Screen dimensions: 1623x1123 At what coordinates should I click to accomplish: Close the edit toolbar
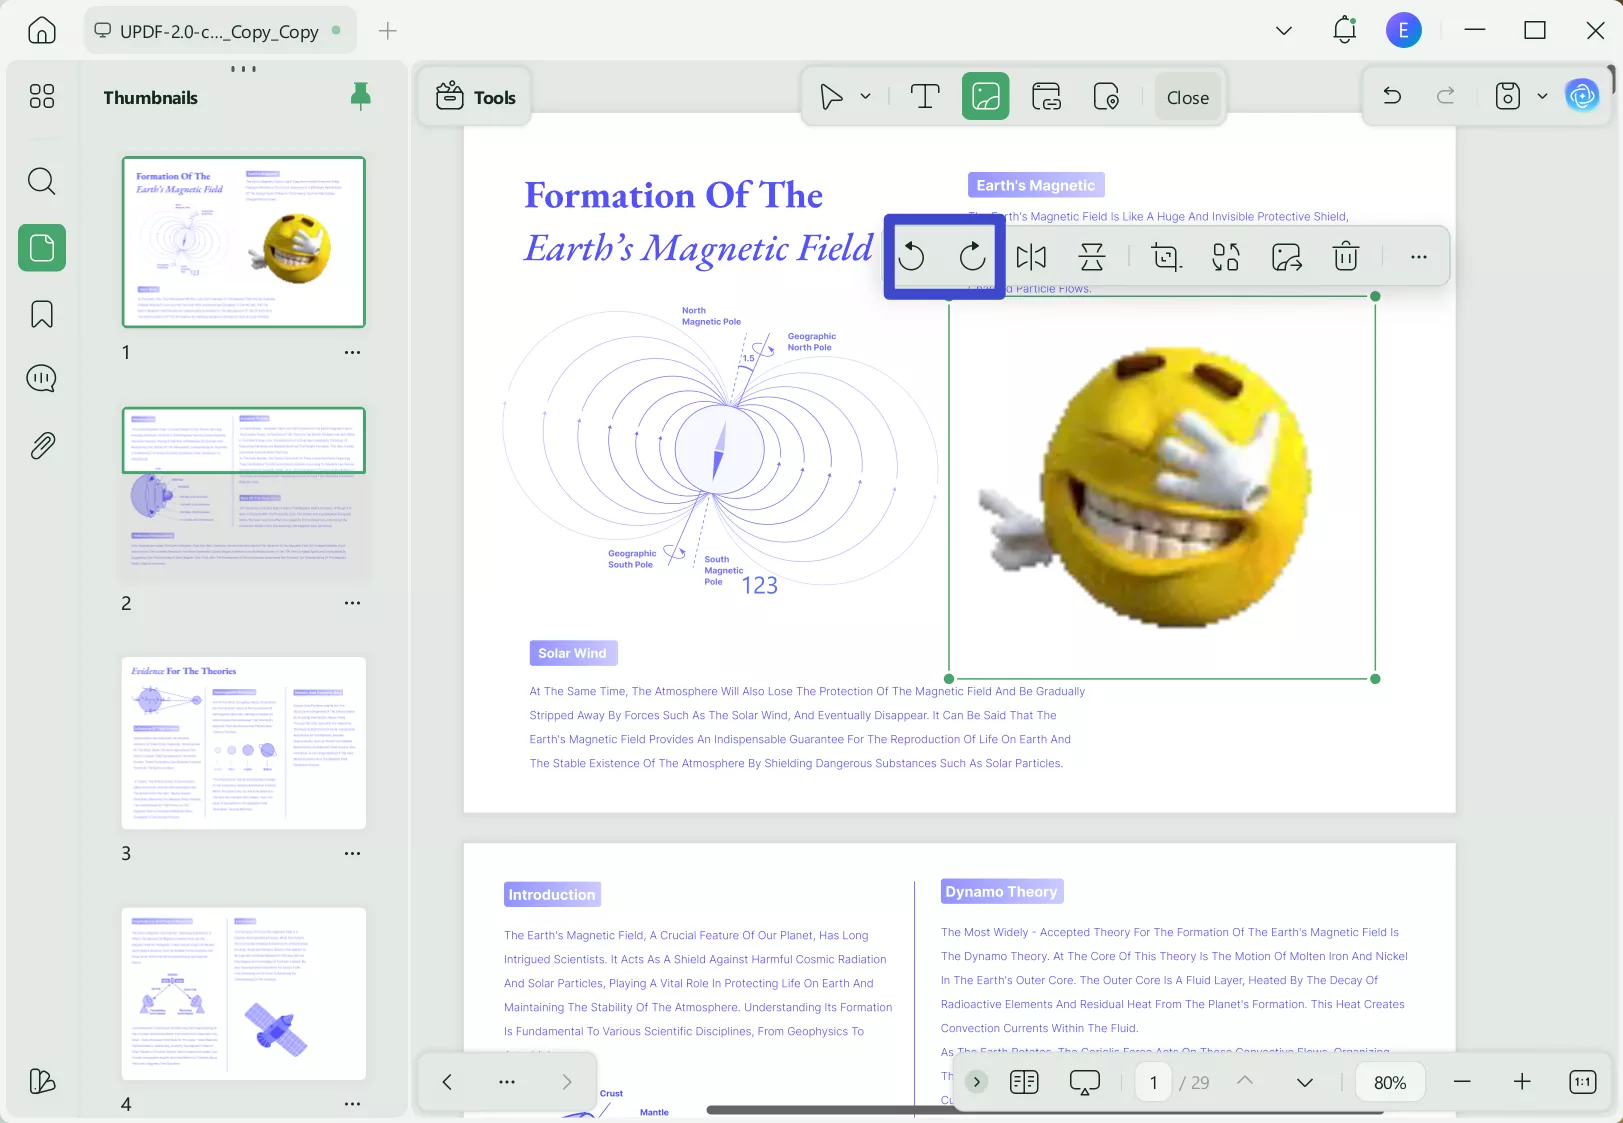[1188, 97]
